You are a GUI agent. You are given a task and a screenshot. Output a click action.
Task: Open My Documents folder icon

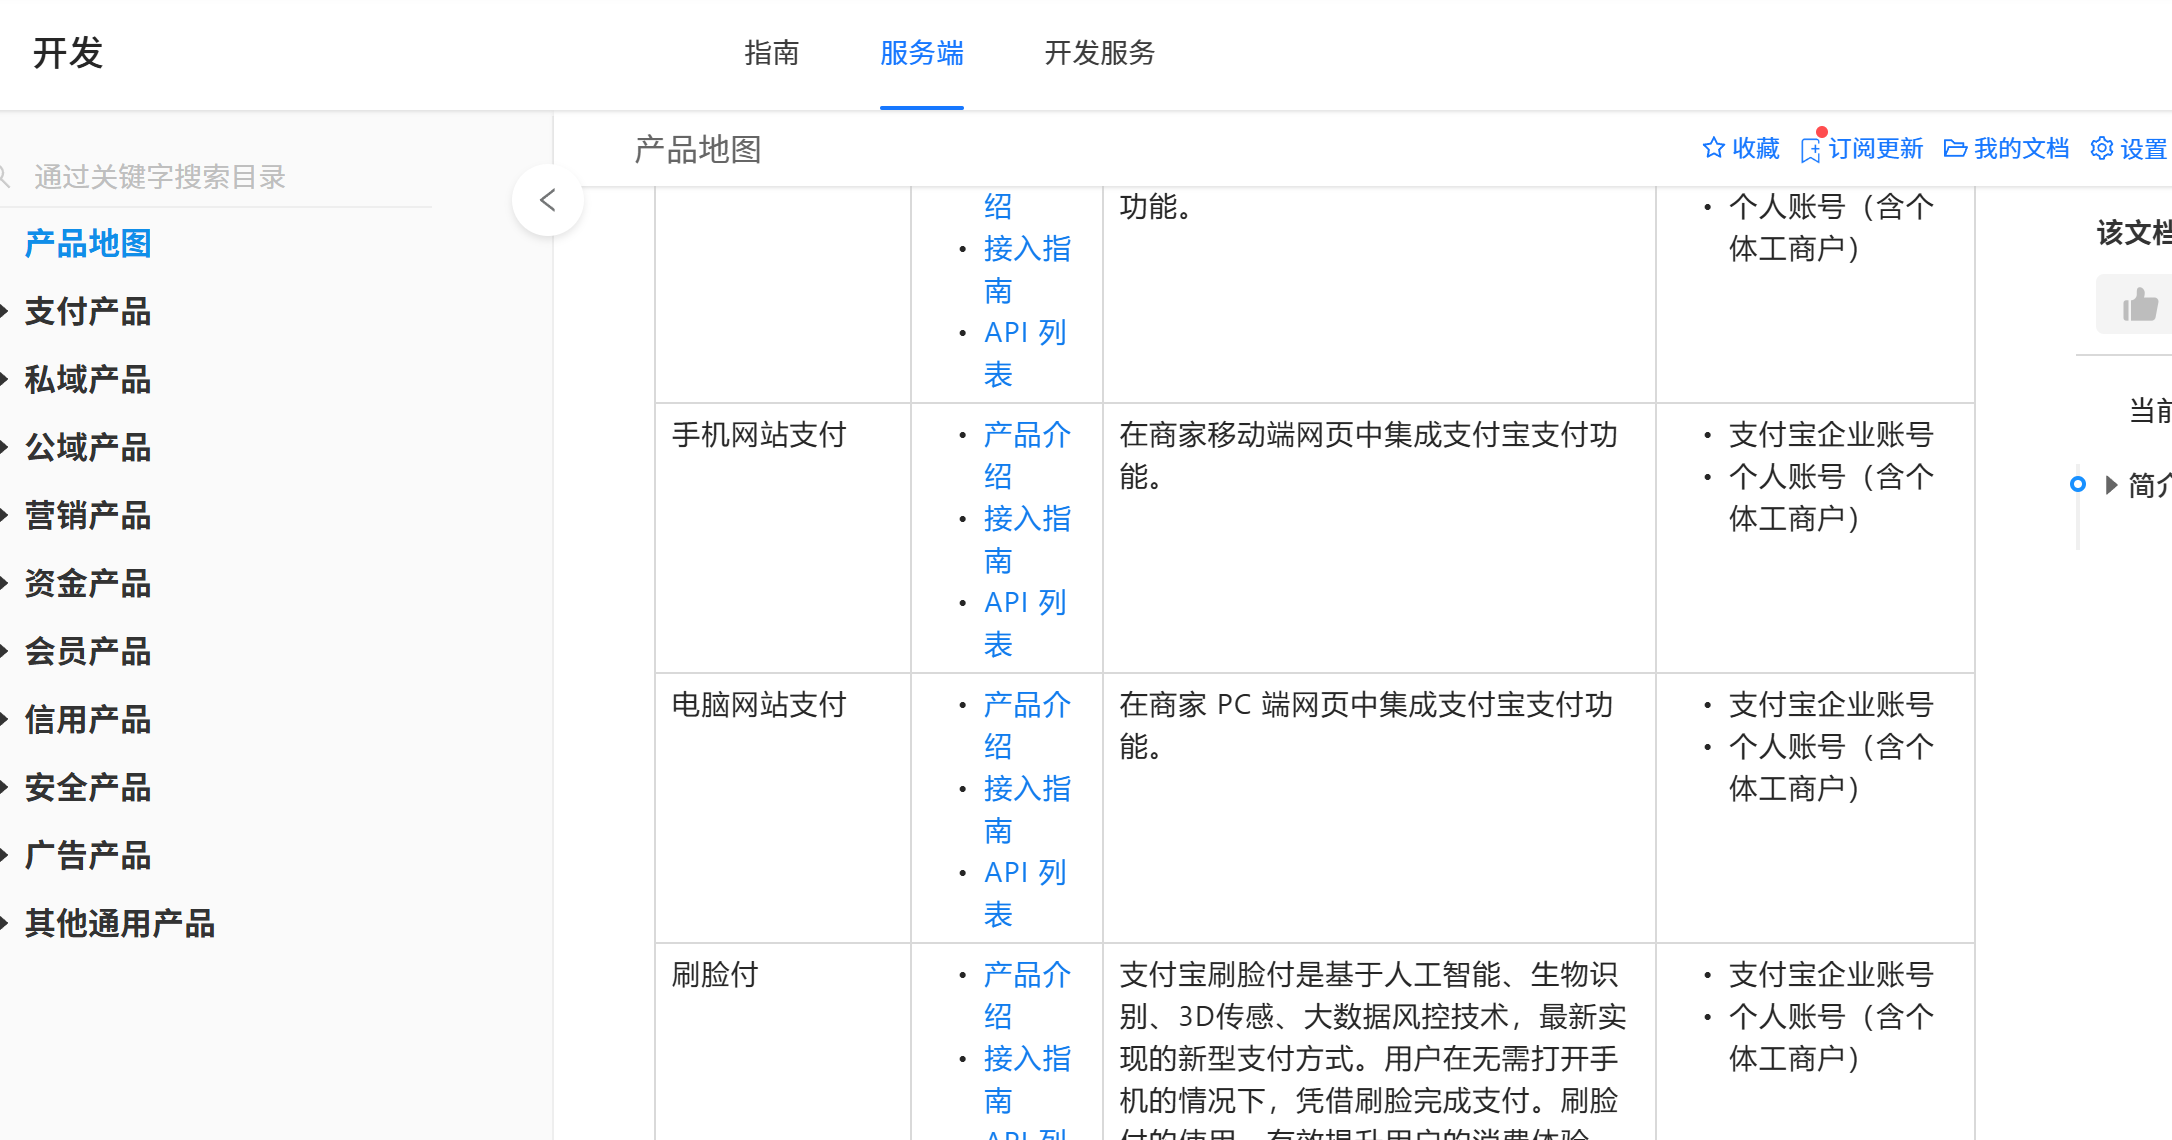[x=1955, y=149]
